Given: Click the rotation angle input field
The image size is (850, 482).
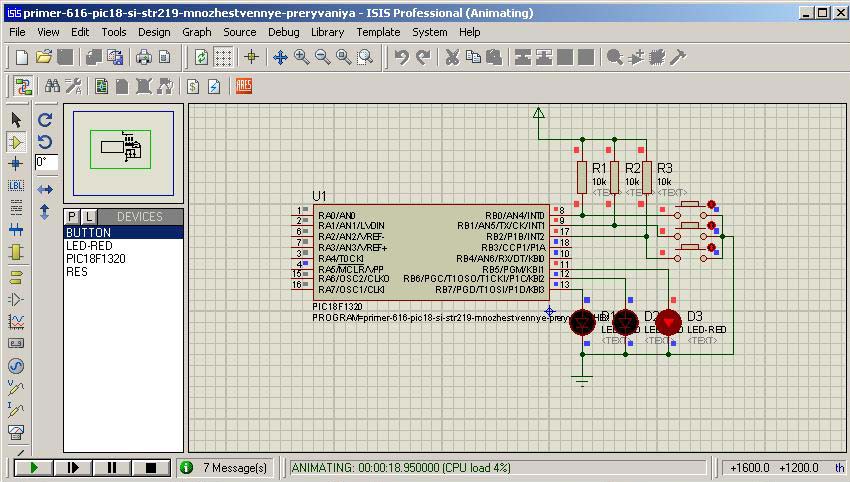Looking at the screenshot, I should [x=47, y=161].
